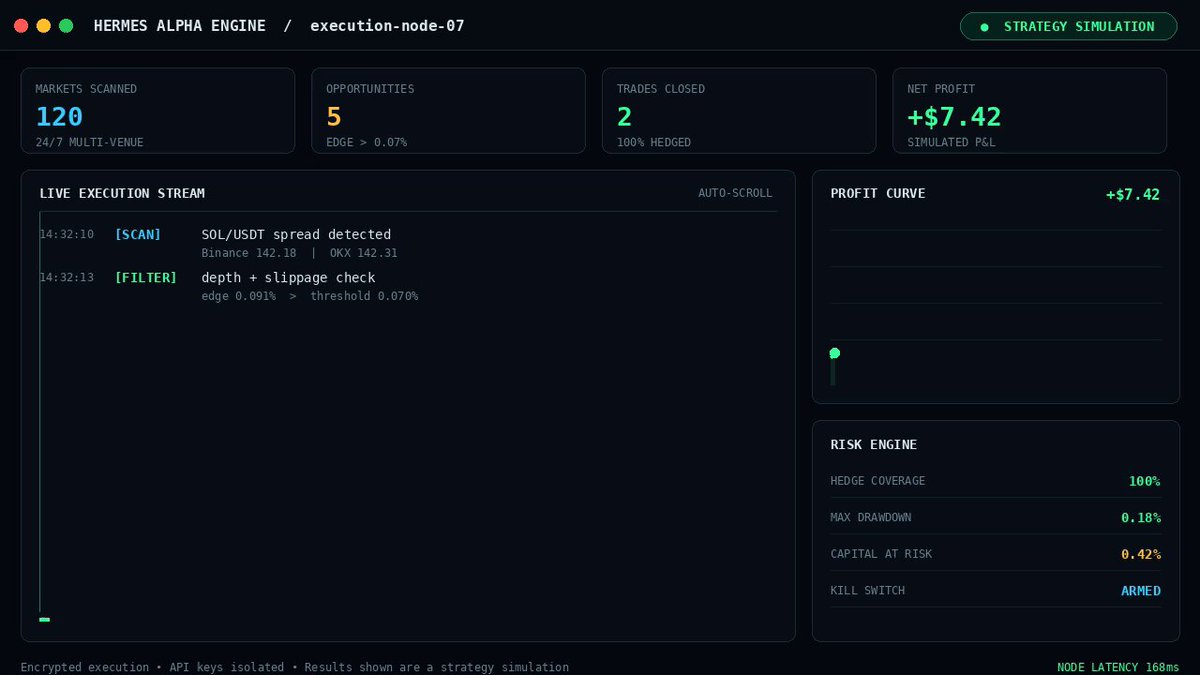Click the red close window dot

click(21, 26)
